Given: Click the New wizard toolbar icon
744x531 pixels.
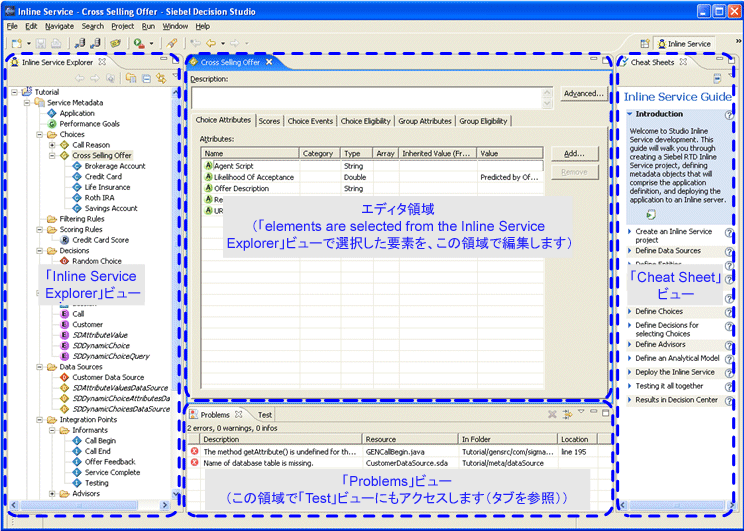Looking at the screenshot, I should point(17,44).
